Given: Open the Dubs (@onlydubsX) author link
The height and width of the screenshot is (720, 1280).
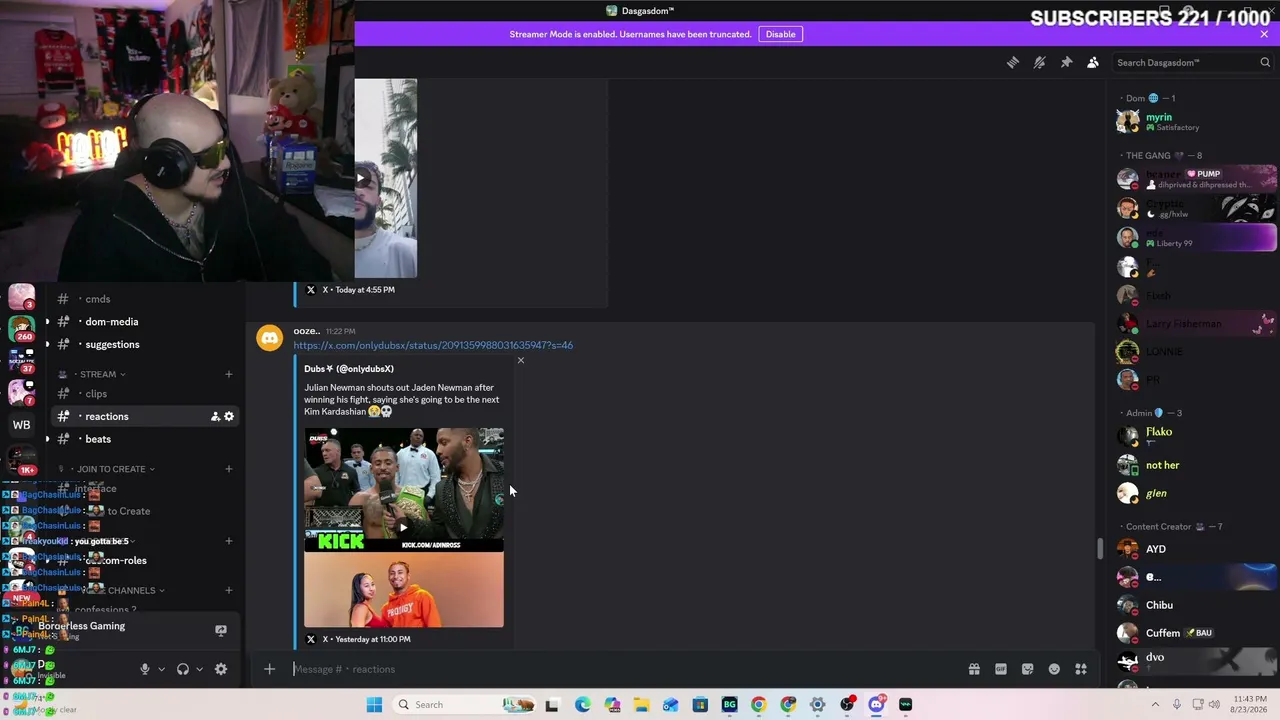Looking at the screenshot, I should coord(349,369).
